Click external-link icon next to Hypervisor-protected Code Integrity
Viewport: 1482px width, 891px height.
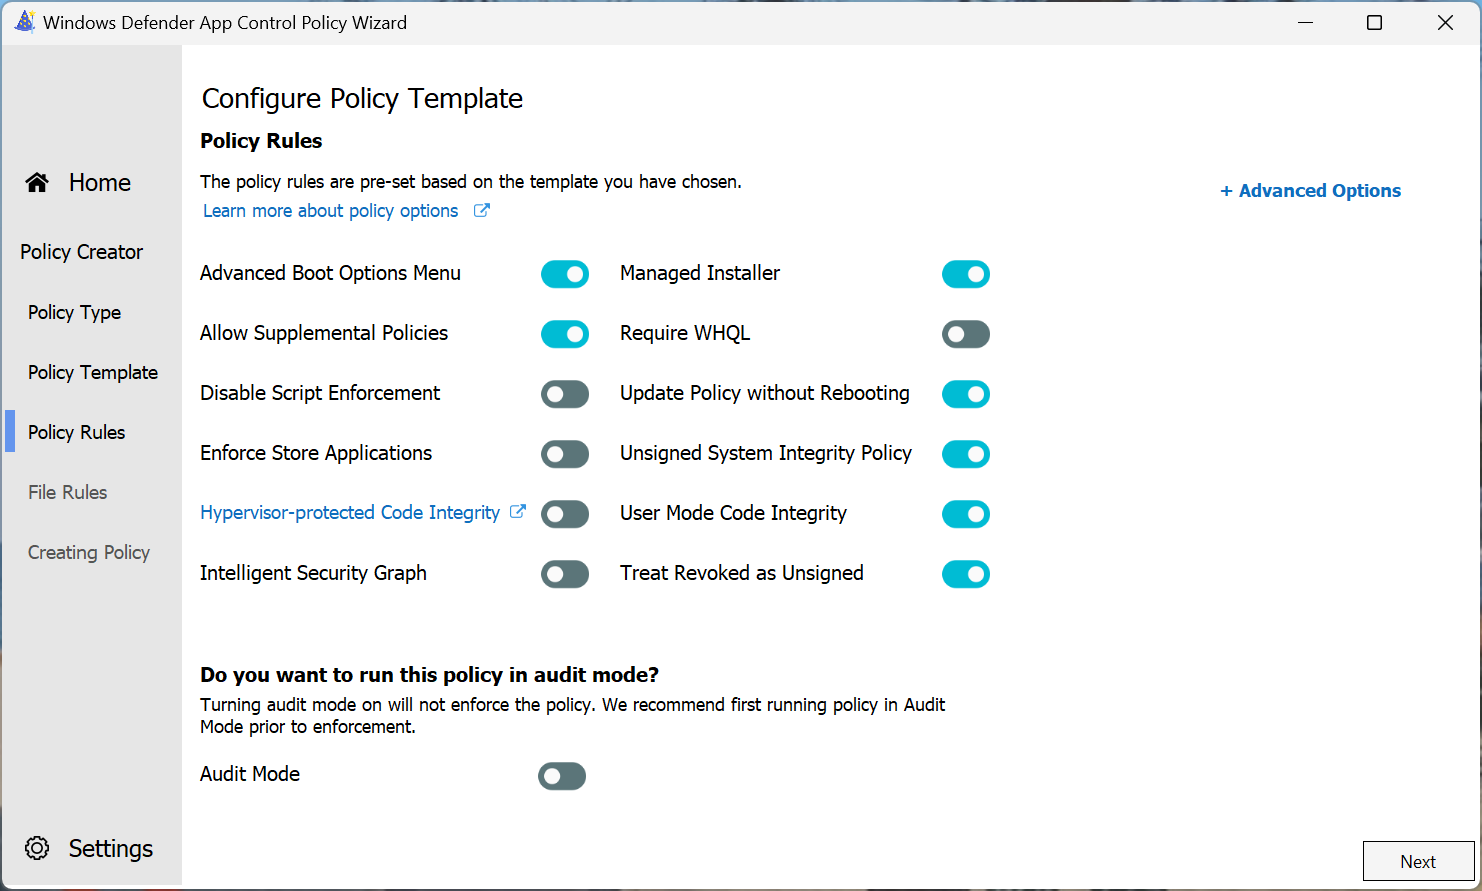click(517, 512)
